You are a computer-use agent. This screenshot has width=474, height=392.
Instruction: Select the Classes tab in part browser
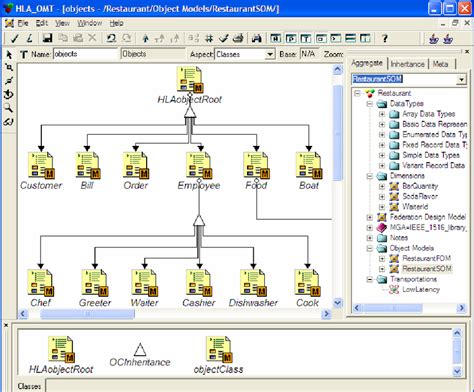(x=29, y=386)
